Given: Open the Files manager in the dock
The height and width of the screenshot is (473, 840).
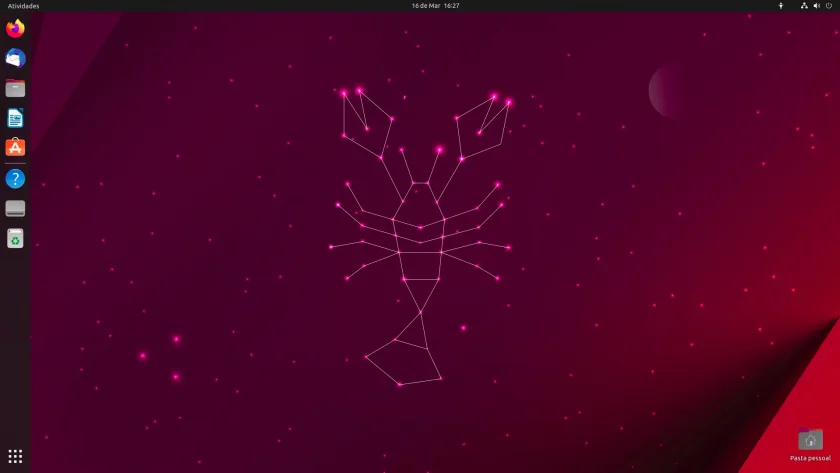Looking at the screenshot, I should 15,88.
